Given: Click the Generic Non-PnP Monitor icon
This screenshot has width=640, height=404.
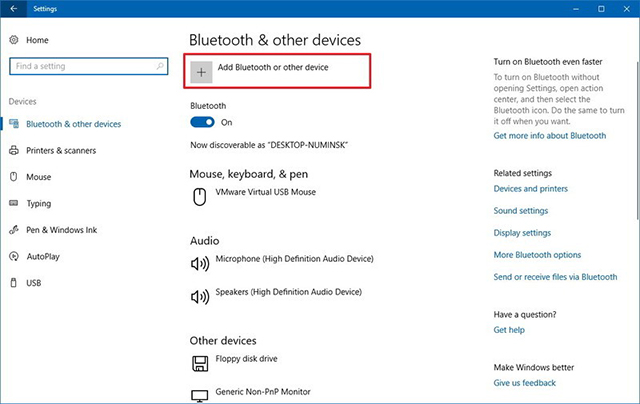Looking at the screenshot, I should click(200, 395).
